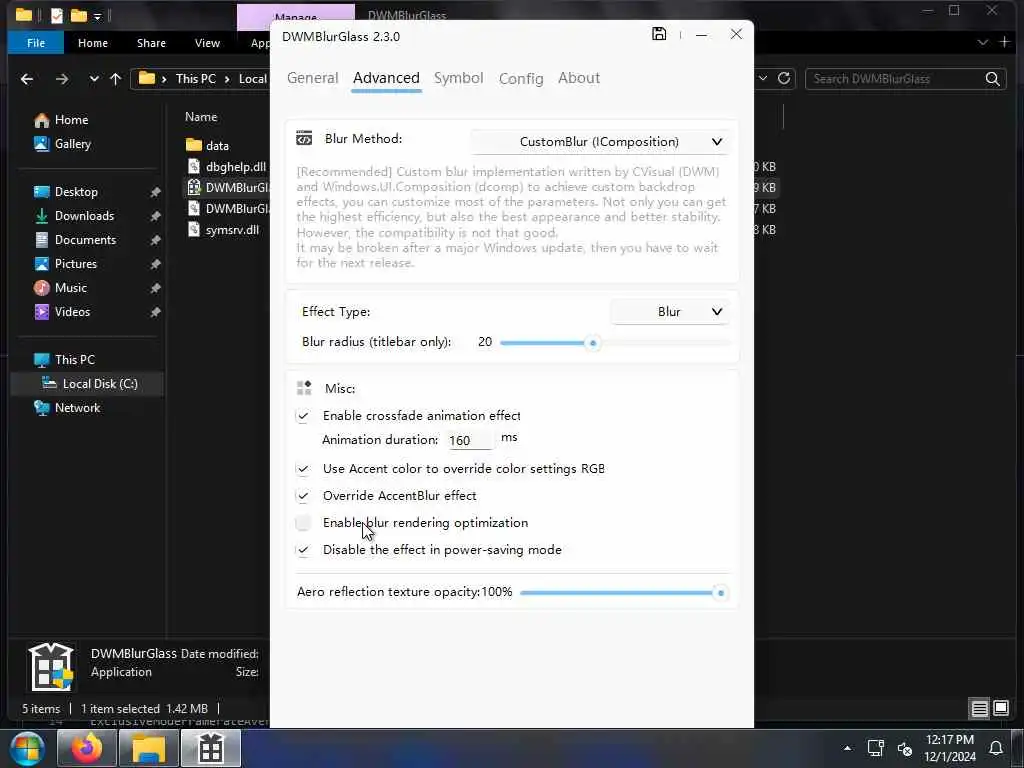The width and height of the screenshot is (1024, 768).
Task: Click the search magnifier icon
Action: click(993, 79)
